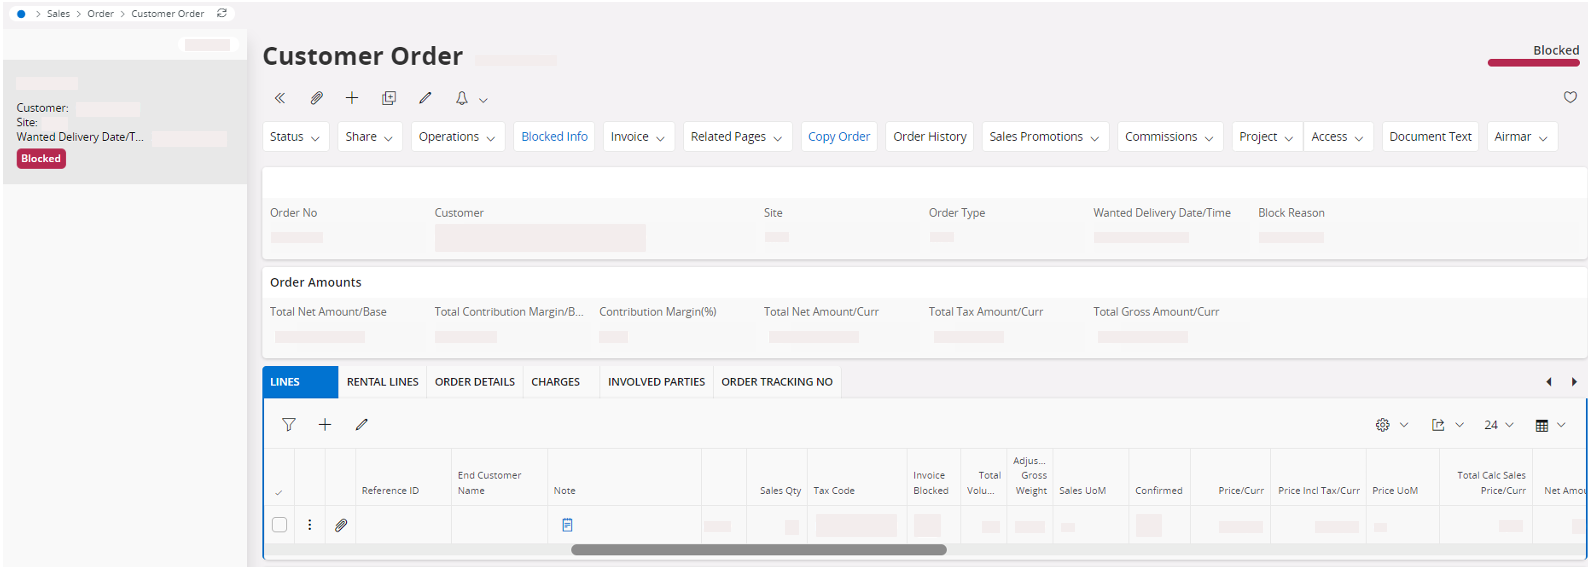
Task: Switch to the Order Details tab
Action: [x=475, y=382]
